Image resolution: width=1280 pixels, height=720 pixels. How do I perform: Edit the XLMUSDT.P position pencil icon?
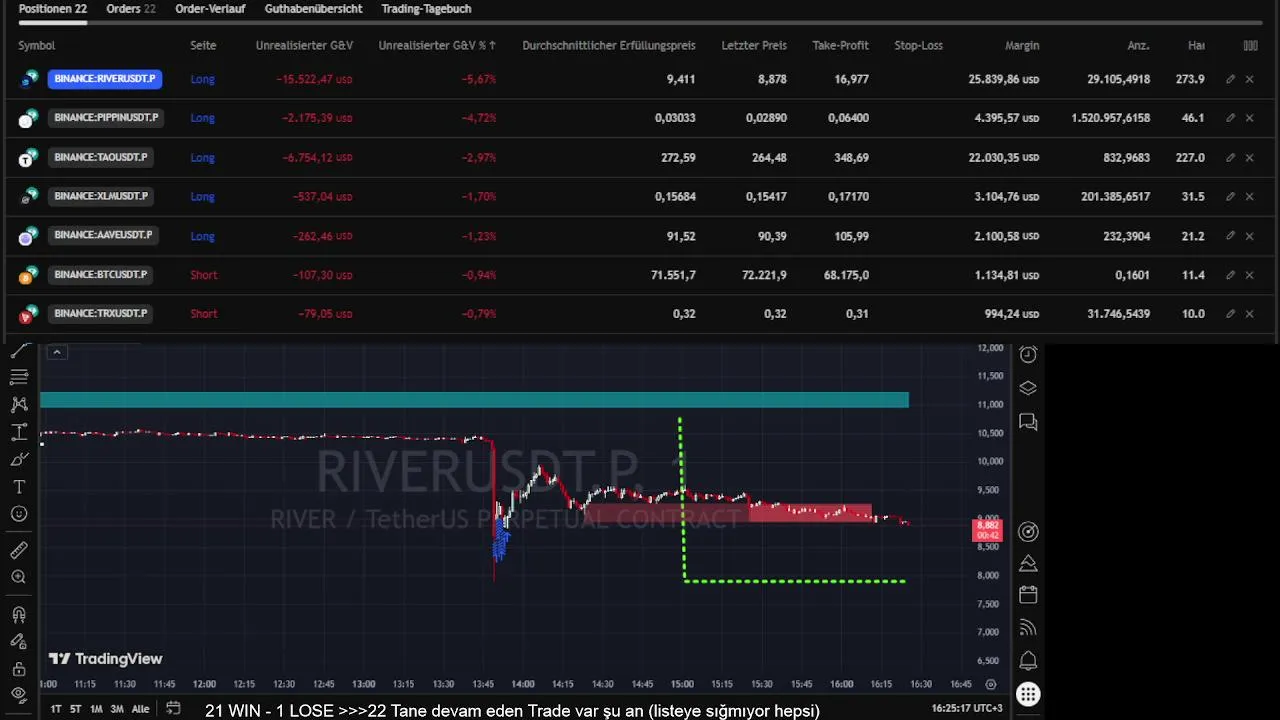click(1230, 197)
